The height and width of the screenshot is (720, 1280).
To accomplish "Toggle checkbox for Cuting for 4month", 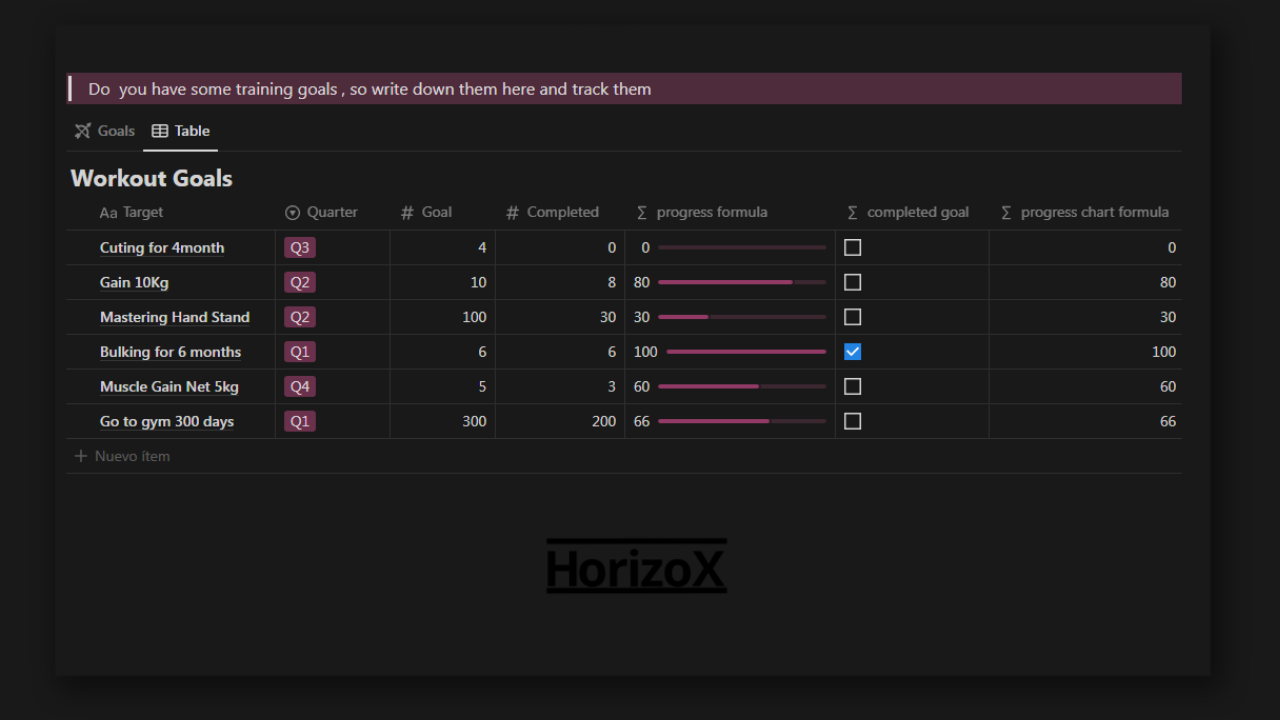I will [853, 247].
